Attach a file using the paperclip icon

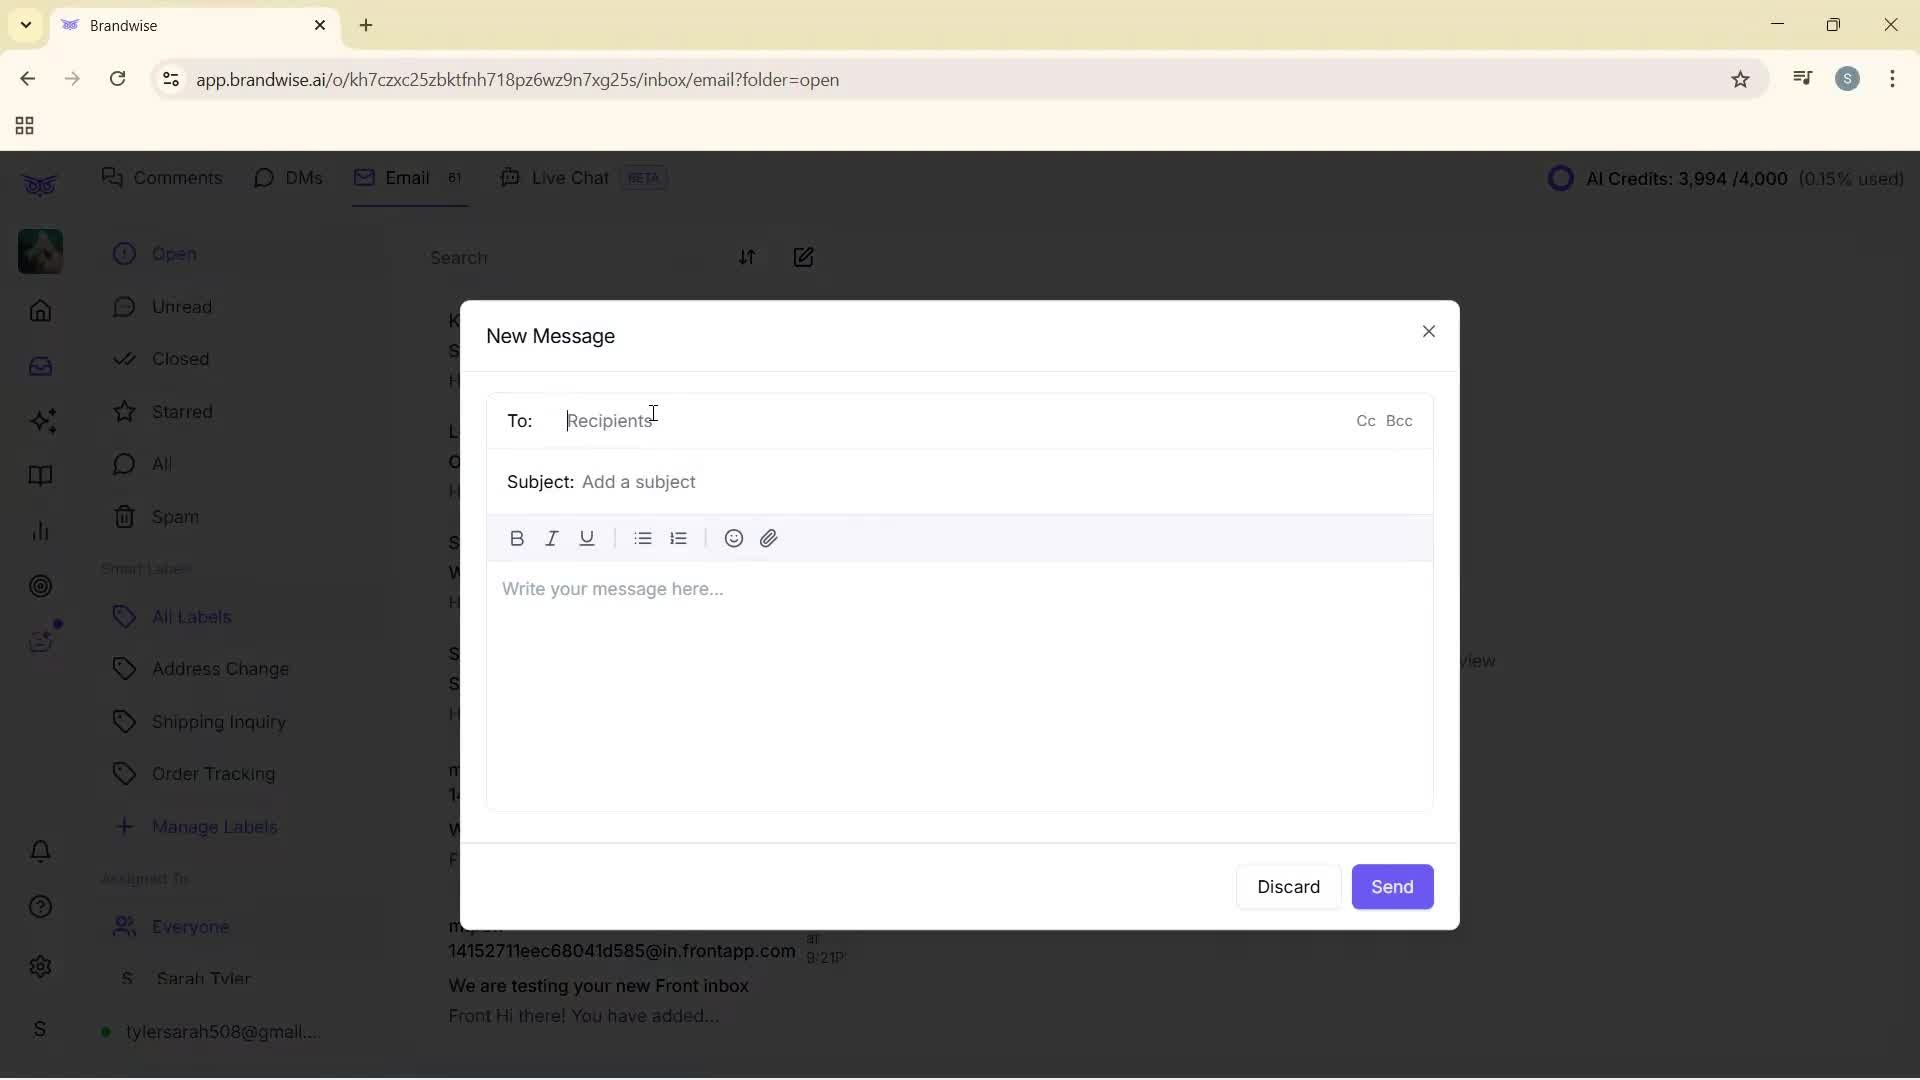[x=769, y=538]
